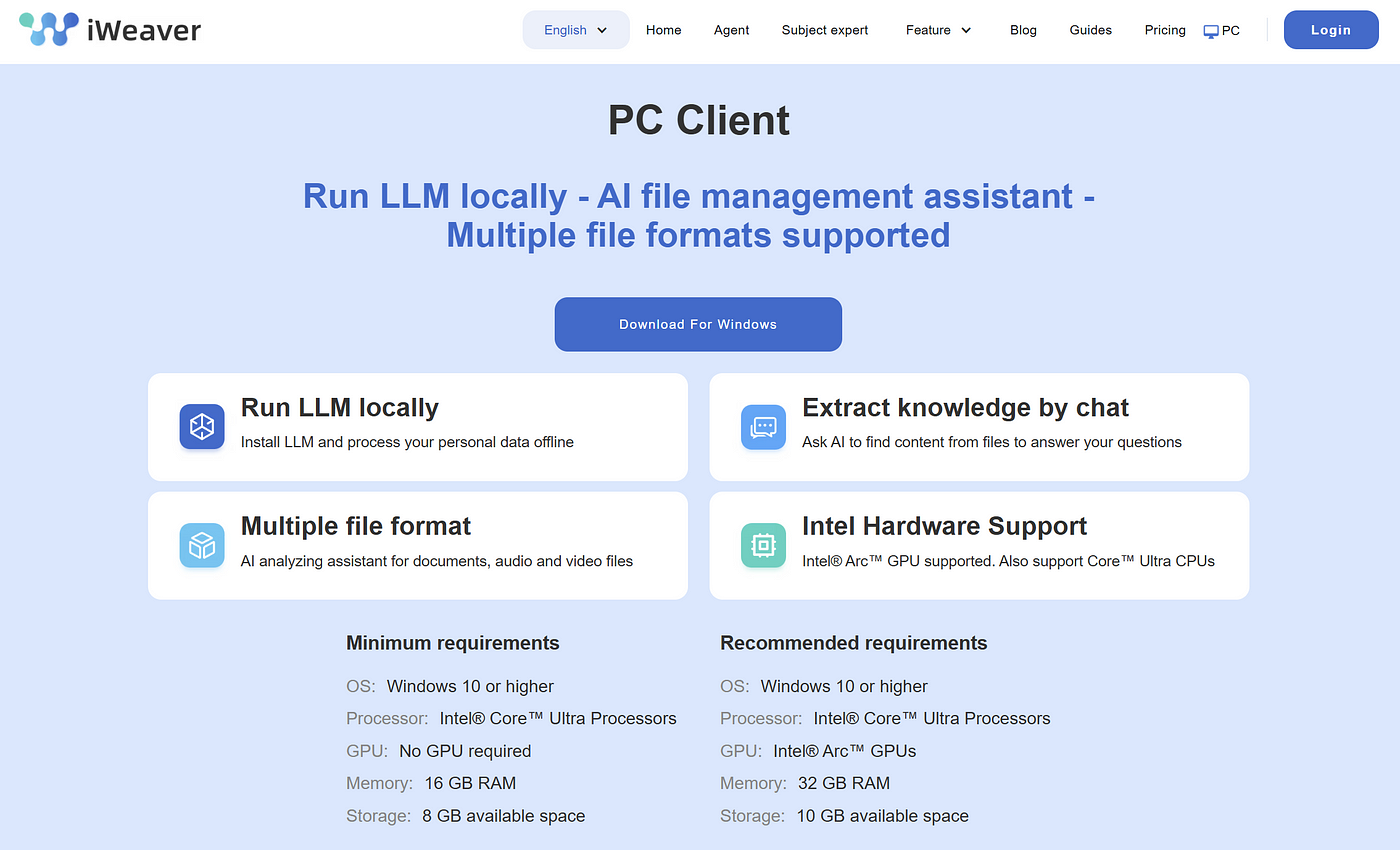Screen dimensions: 1400x850
Task: Click 'Install LLM and process your personal data offline'
Action: 407,442
